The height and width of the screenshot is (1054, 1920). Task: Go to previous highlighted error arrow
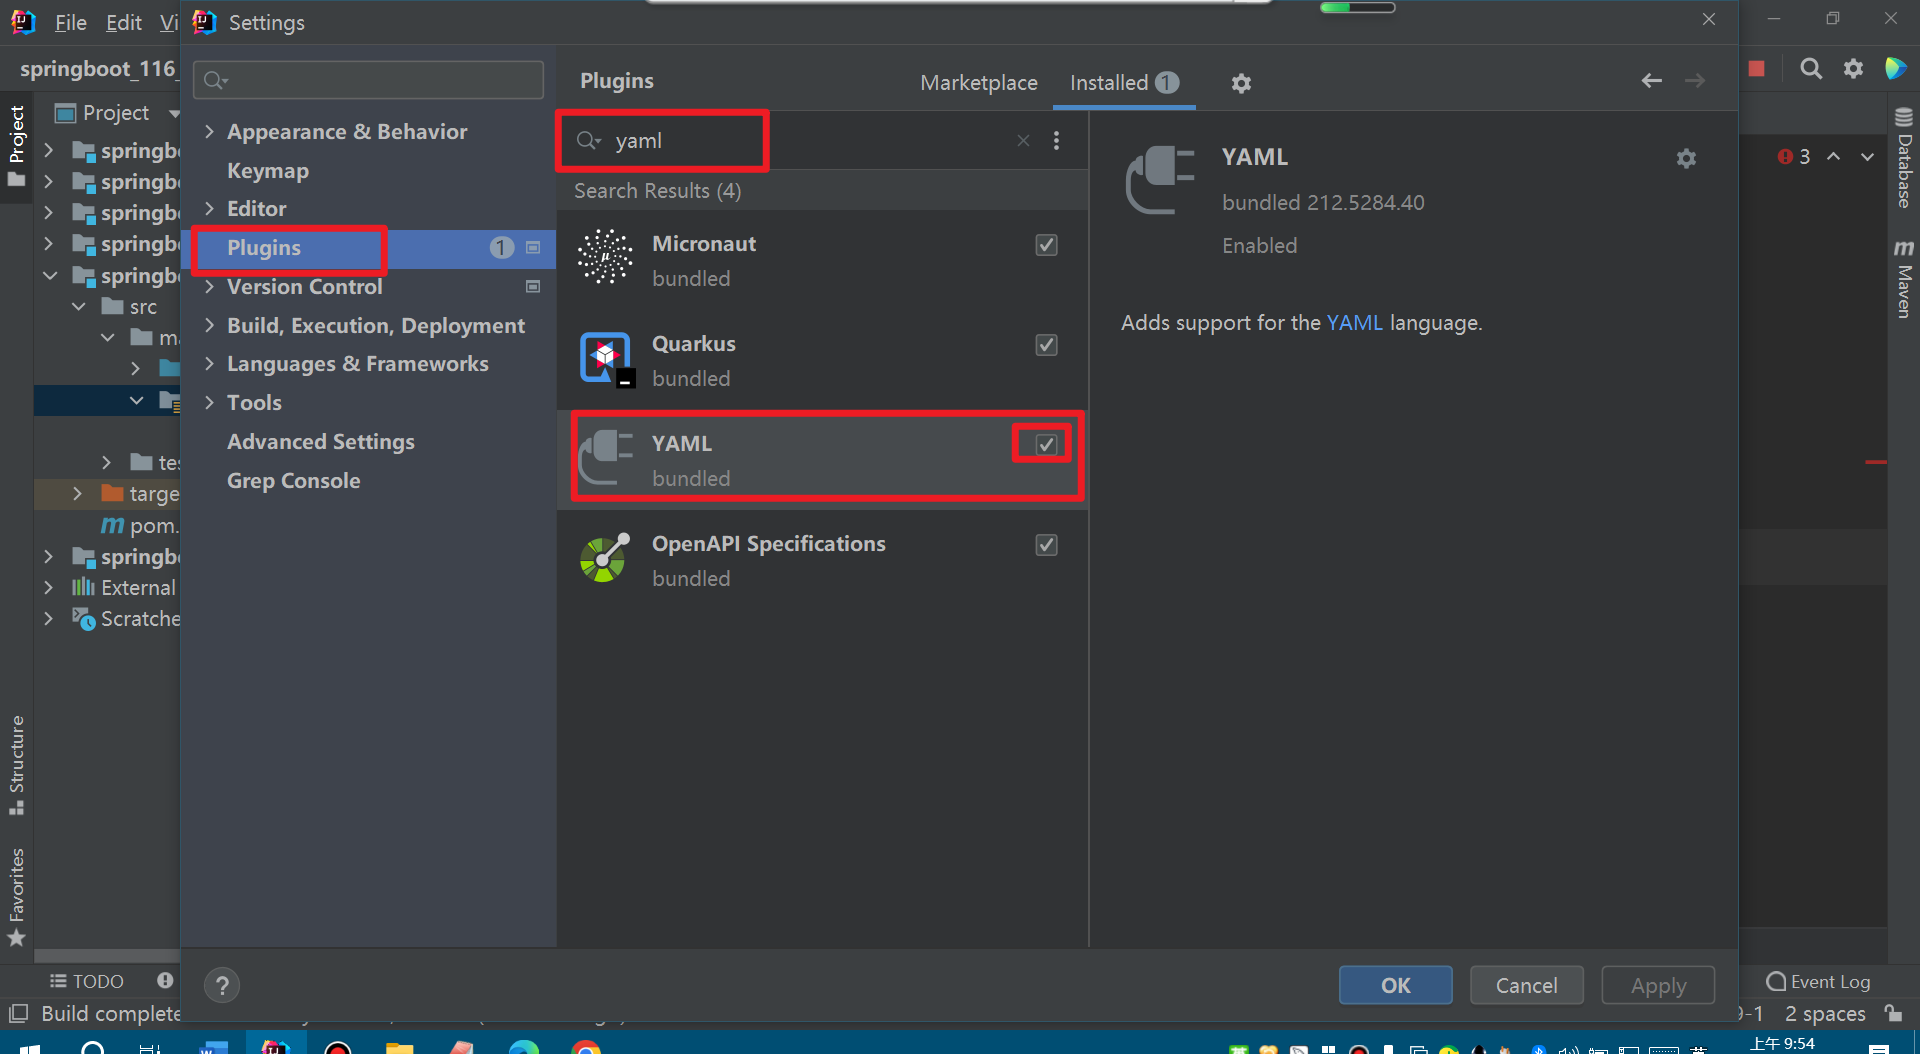click(1833, 157)
